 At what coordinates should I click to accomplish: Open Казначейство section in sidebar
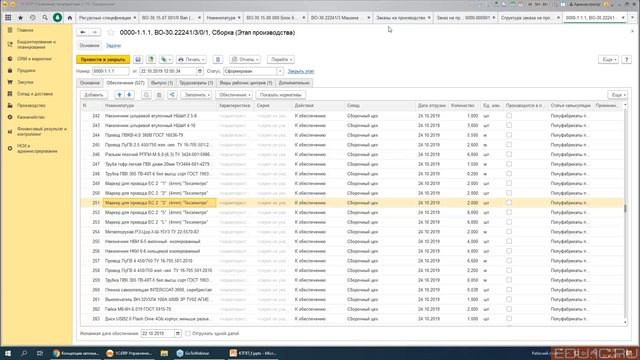(x=31, y=118)
